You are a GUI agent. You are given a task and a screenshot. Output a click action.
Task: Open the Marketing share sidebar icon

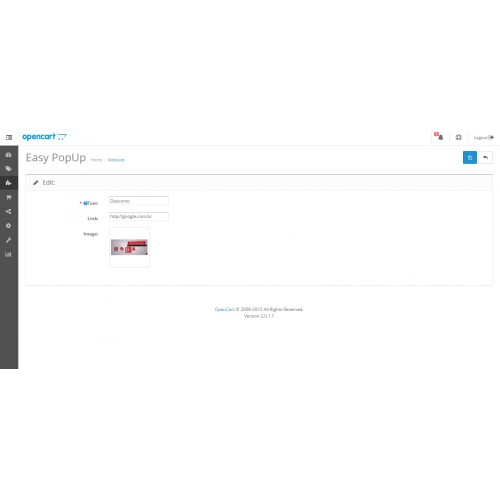9,212
